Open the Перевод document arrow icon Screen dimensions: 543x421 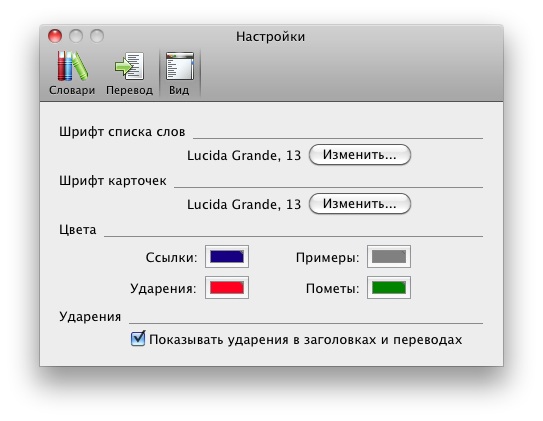129,66
